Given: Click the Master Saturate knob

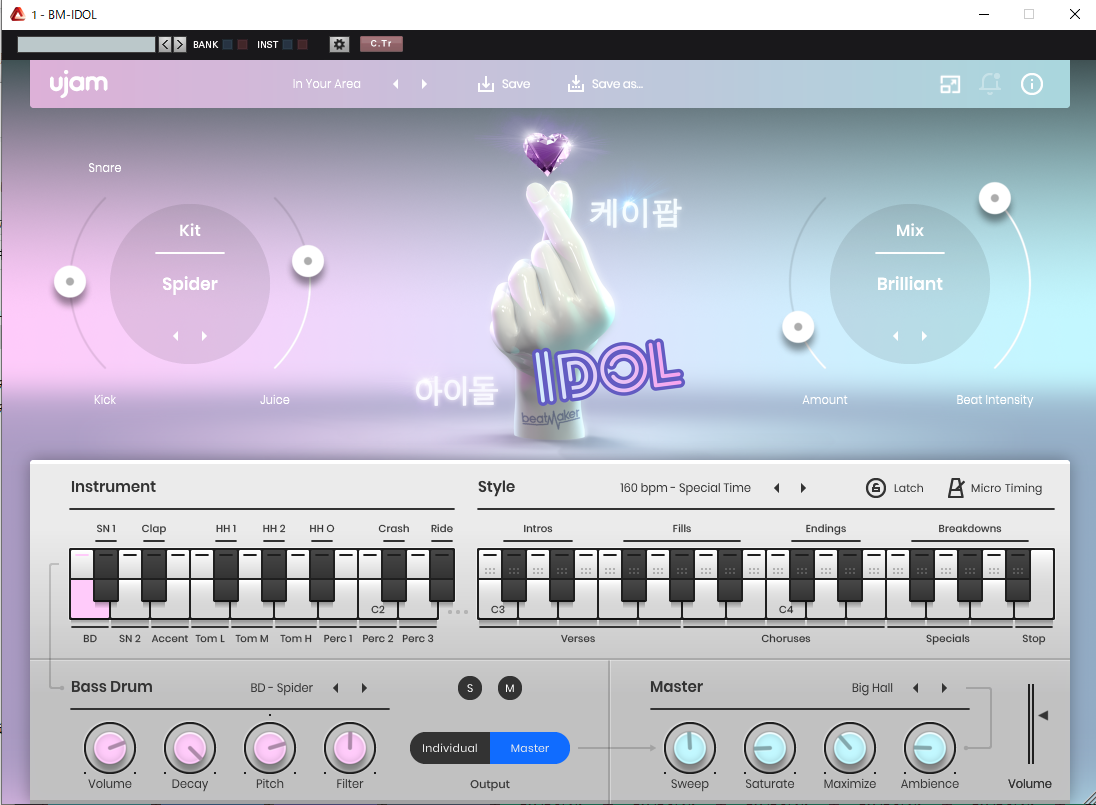Looking at the screenshot, I should pos(770,748).
